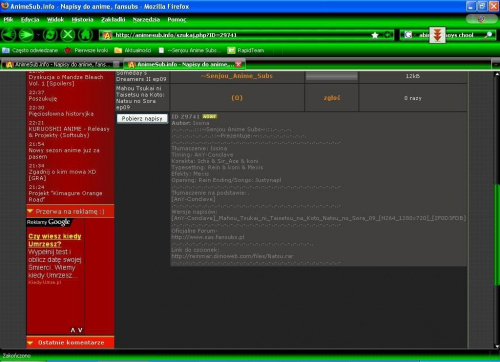Open the Plik menu

tap(8, 19)
